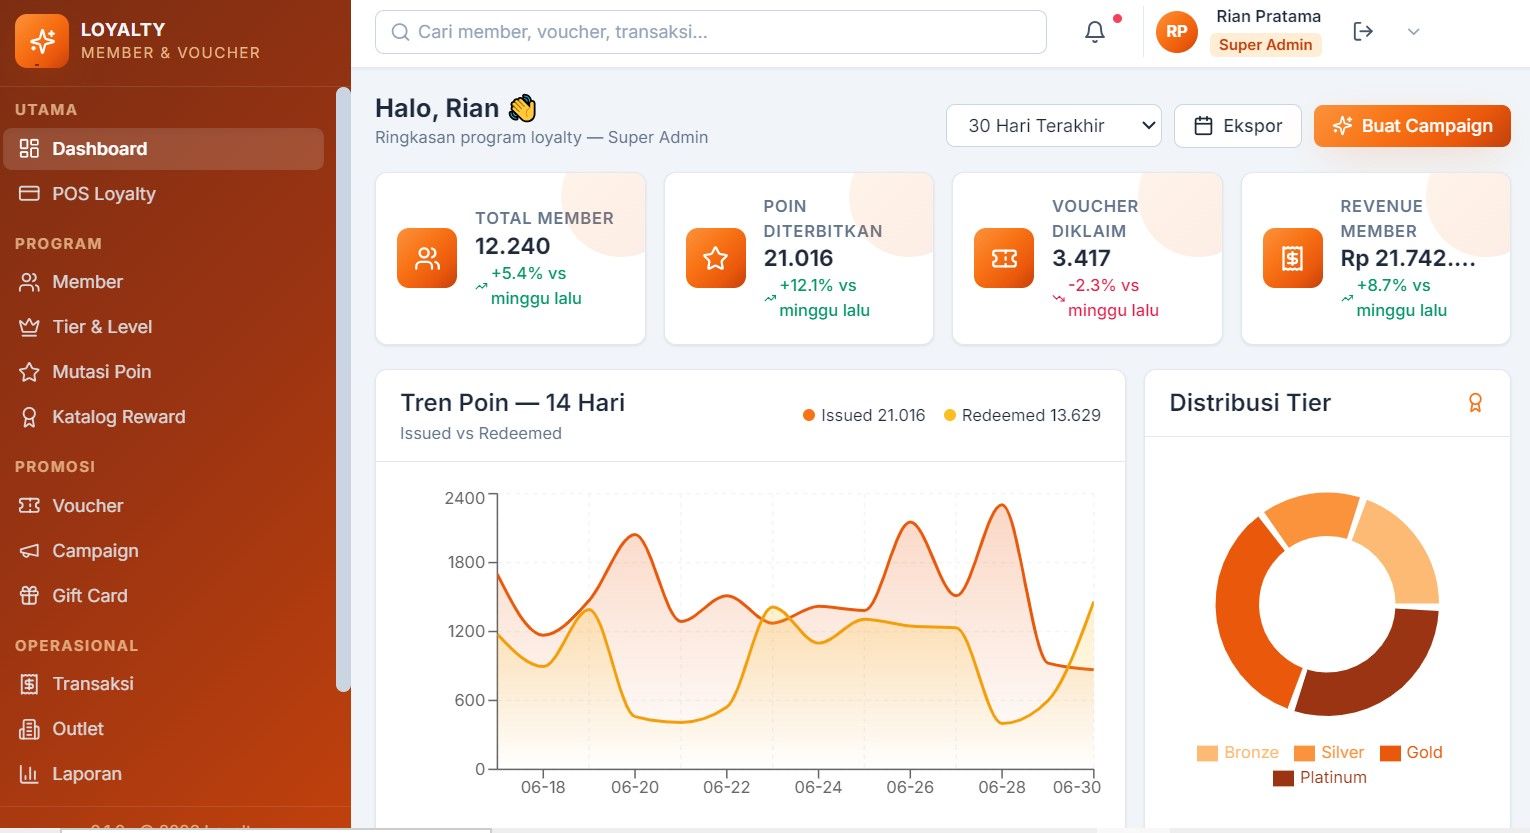Image resolution: width=1530 pixels, height=833 pixels.
Task: Click the Gift Card gift icon
Action: tap(29, 596)
